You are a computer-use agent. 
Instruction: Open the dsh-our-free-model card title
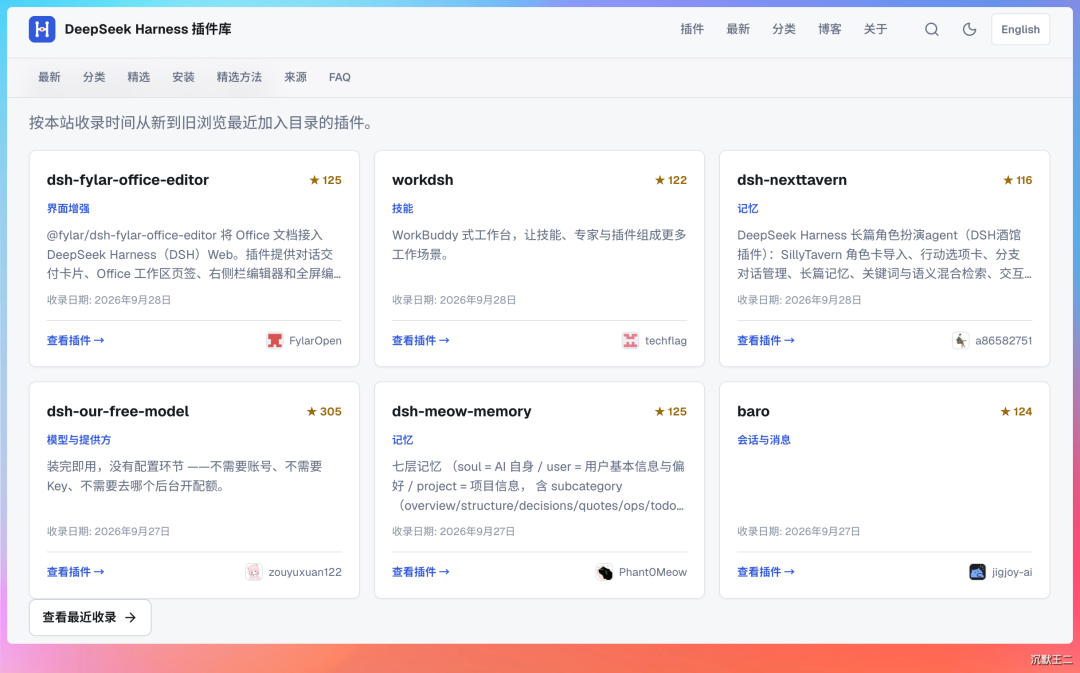coord(118,411)
